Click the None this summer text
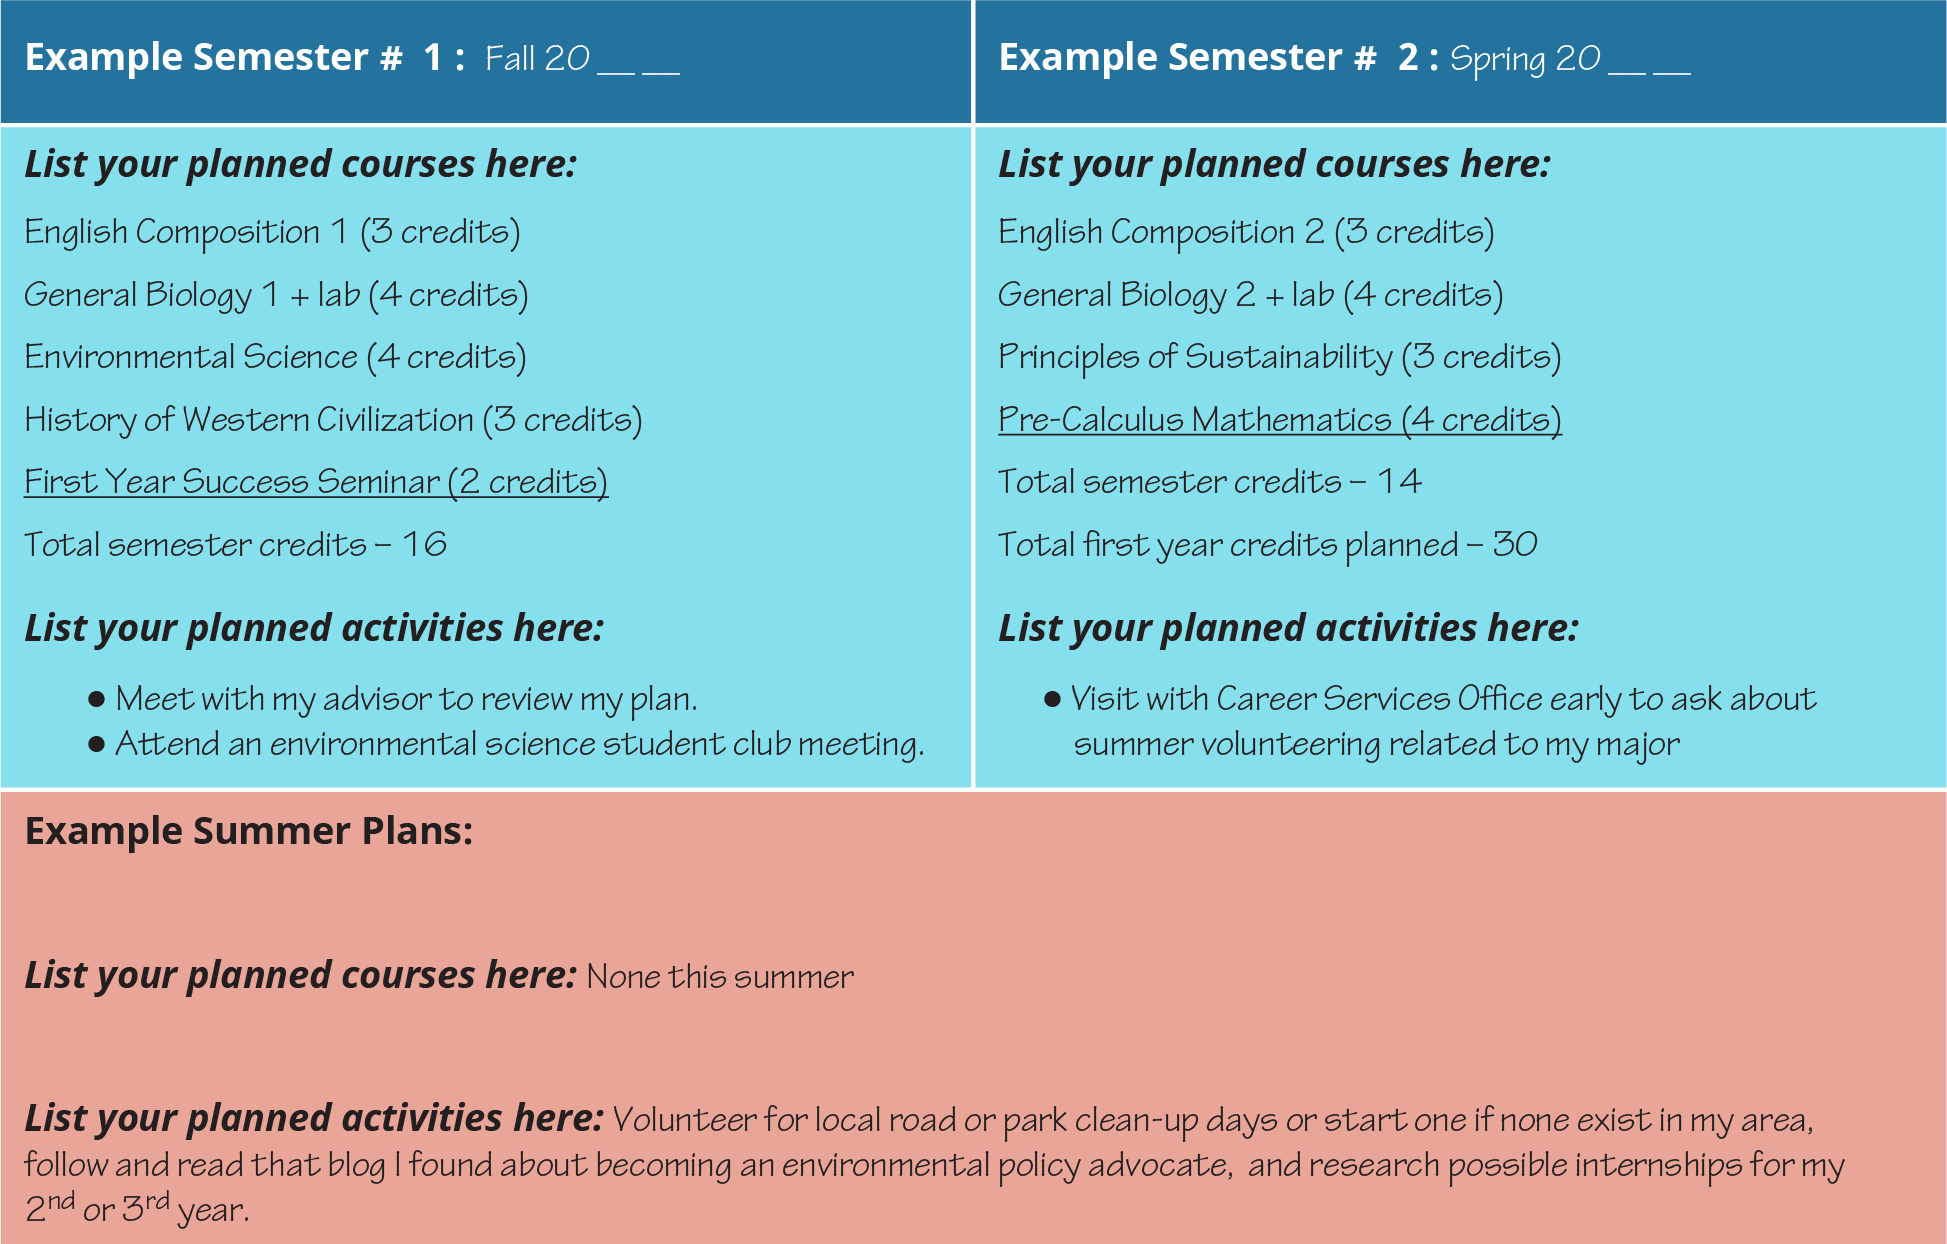This screenshot has height=1244, width=1947. click(x=720, y=977)
